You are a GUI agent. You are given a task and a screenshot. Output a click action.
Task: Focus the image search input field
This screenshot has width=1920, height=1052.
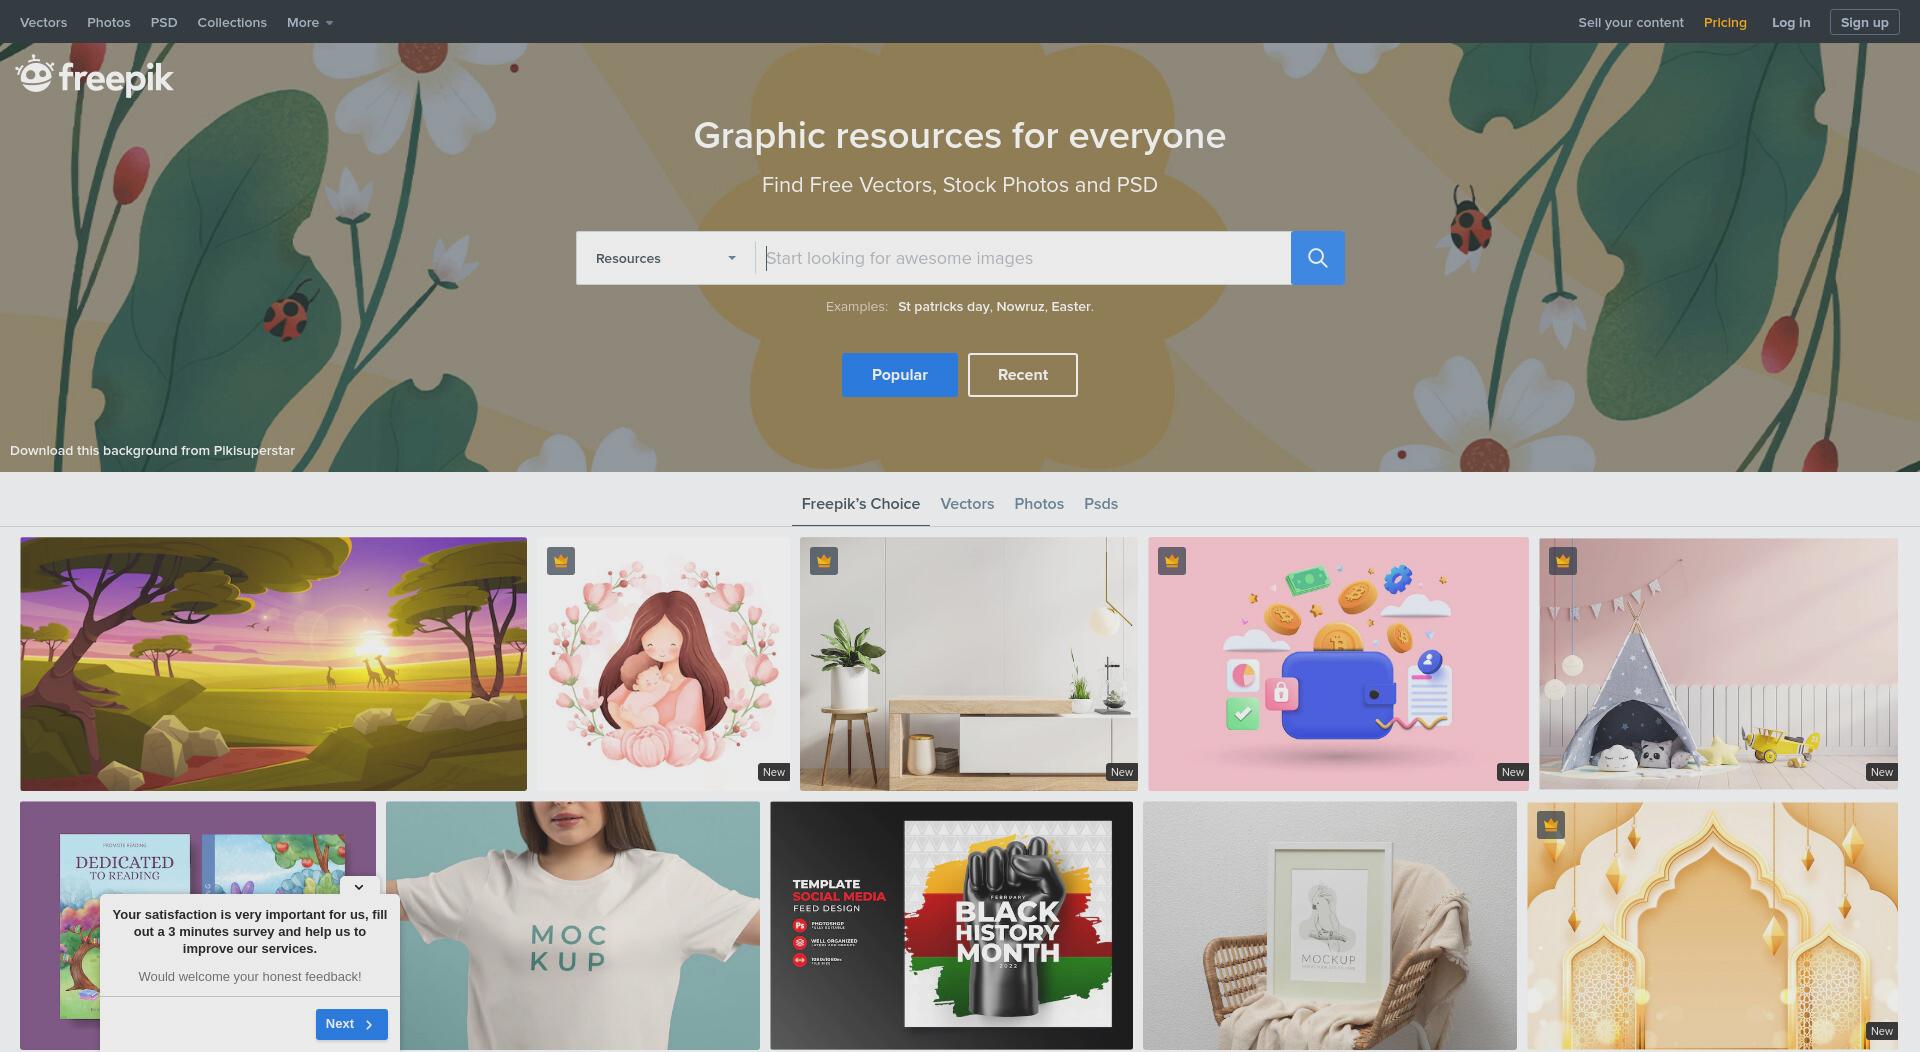point(1023,258)
